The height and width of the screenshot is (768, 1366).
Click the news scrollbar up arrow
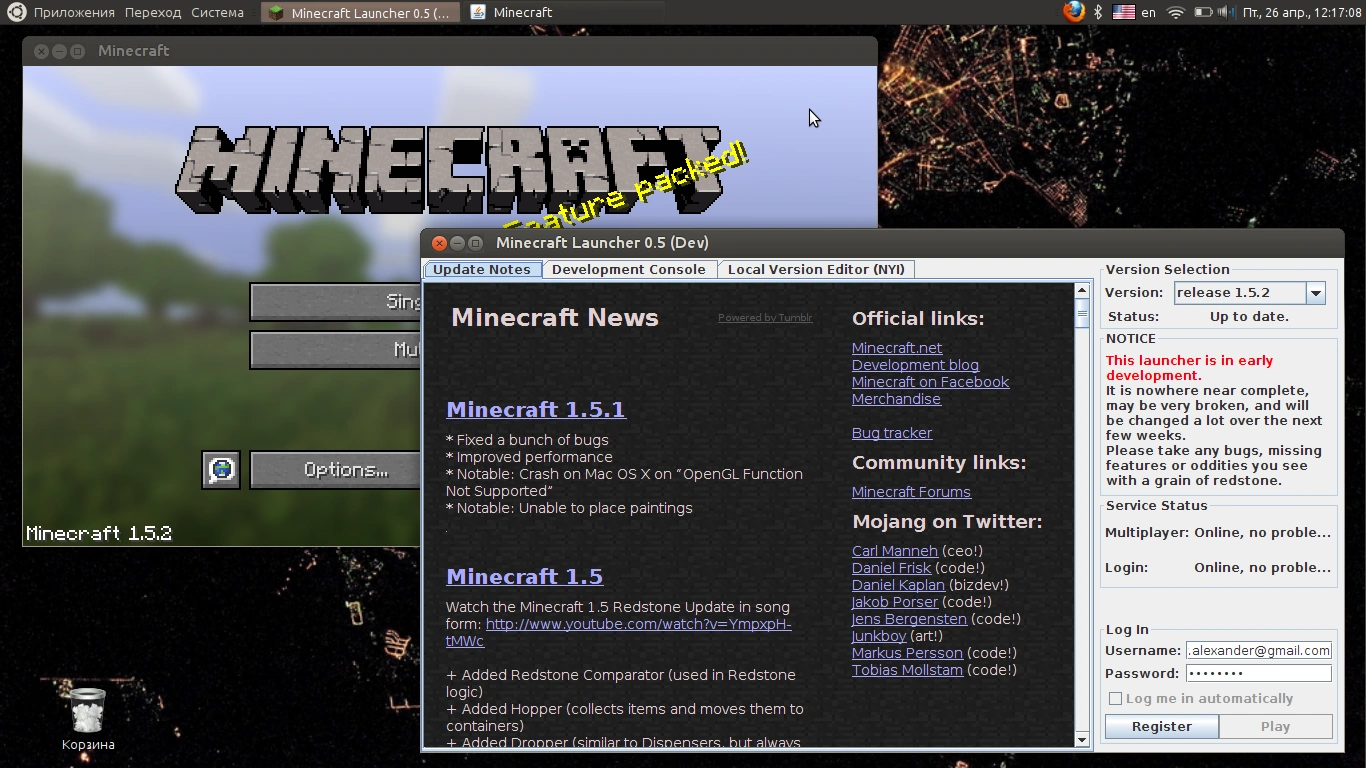pyautogui.click(x=1082, y=291)
